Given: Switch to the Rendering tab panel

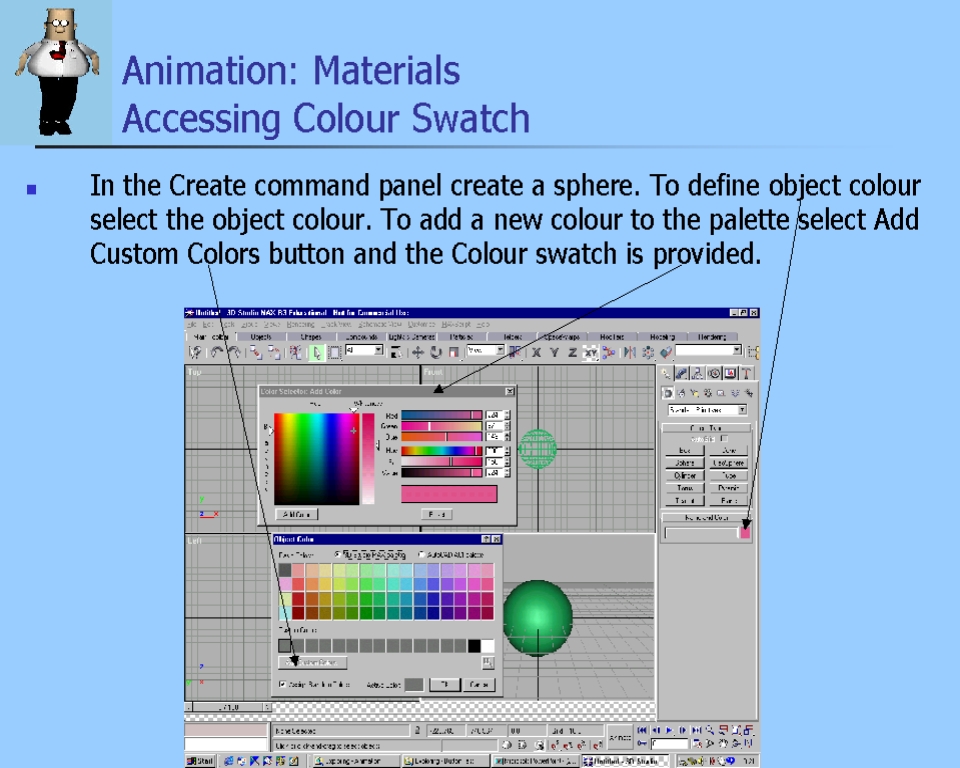Looking at the screenshot, I should (x=712, y=337).
